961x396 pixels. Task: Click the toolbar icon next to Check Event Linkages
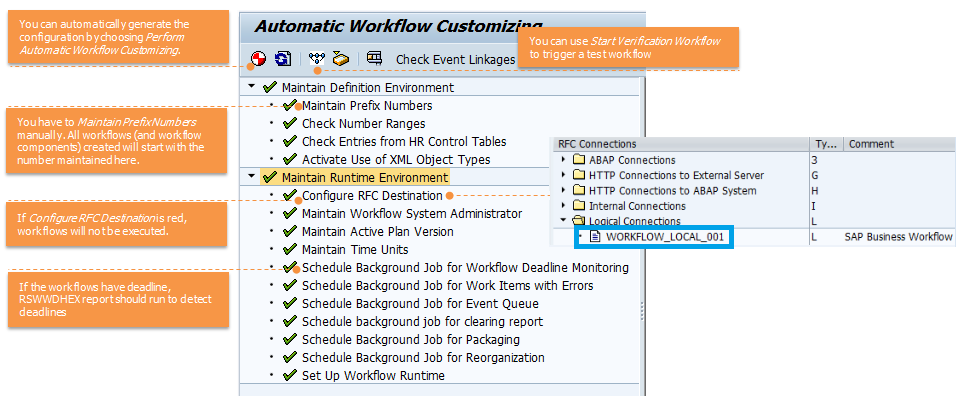tap(374, 59)
